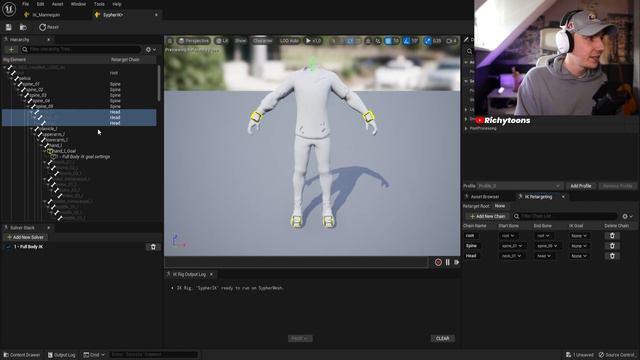The height and width of the screenshot is (360, 640).
Task: Open the IK Goal dropdown for root chain
Action: (x=579, y=236)
